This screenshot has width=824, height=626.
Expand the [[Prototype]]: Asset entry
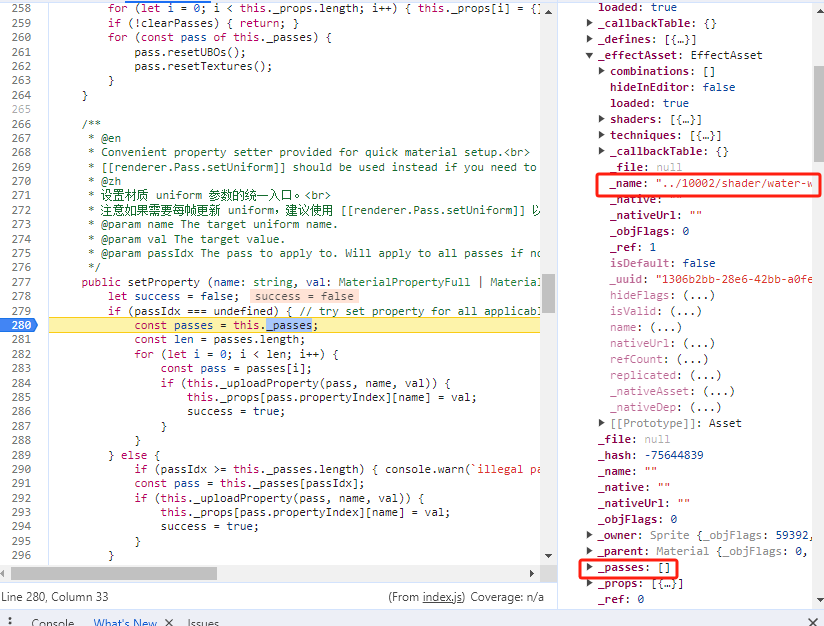click(602, 423)
